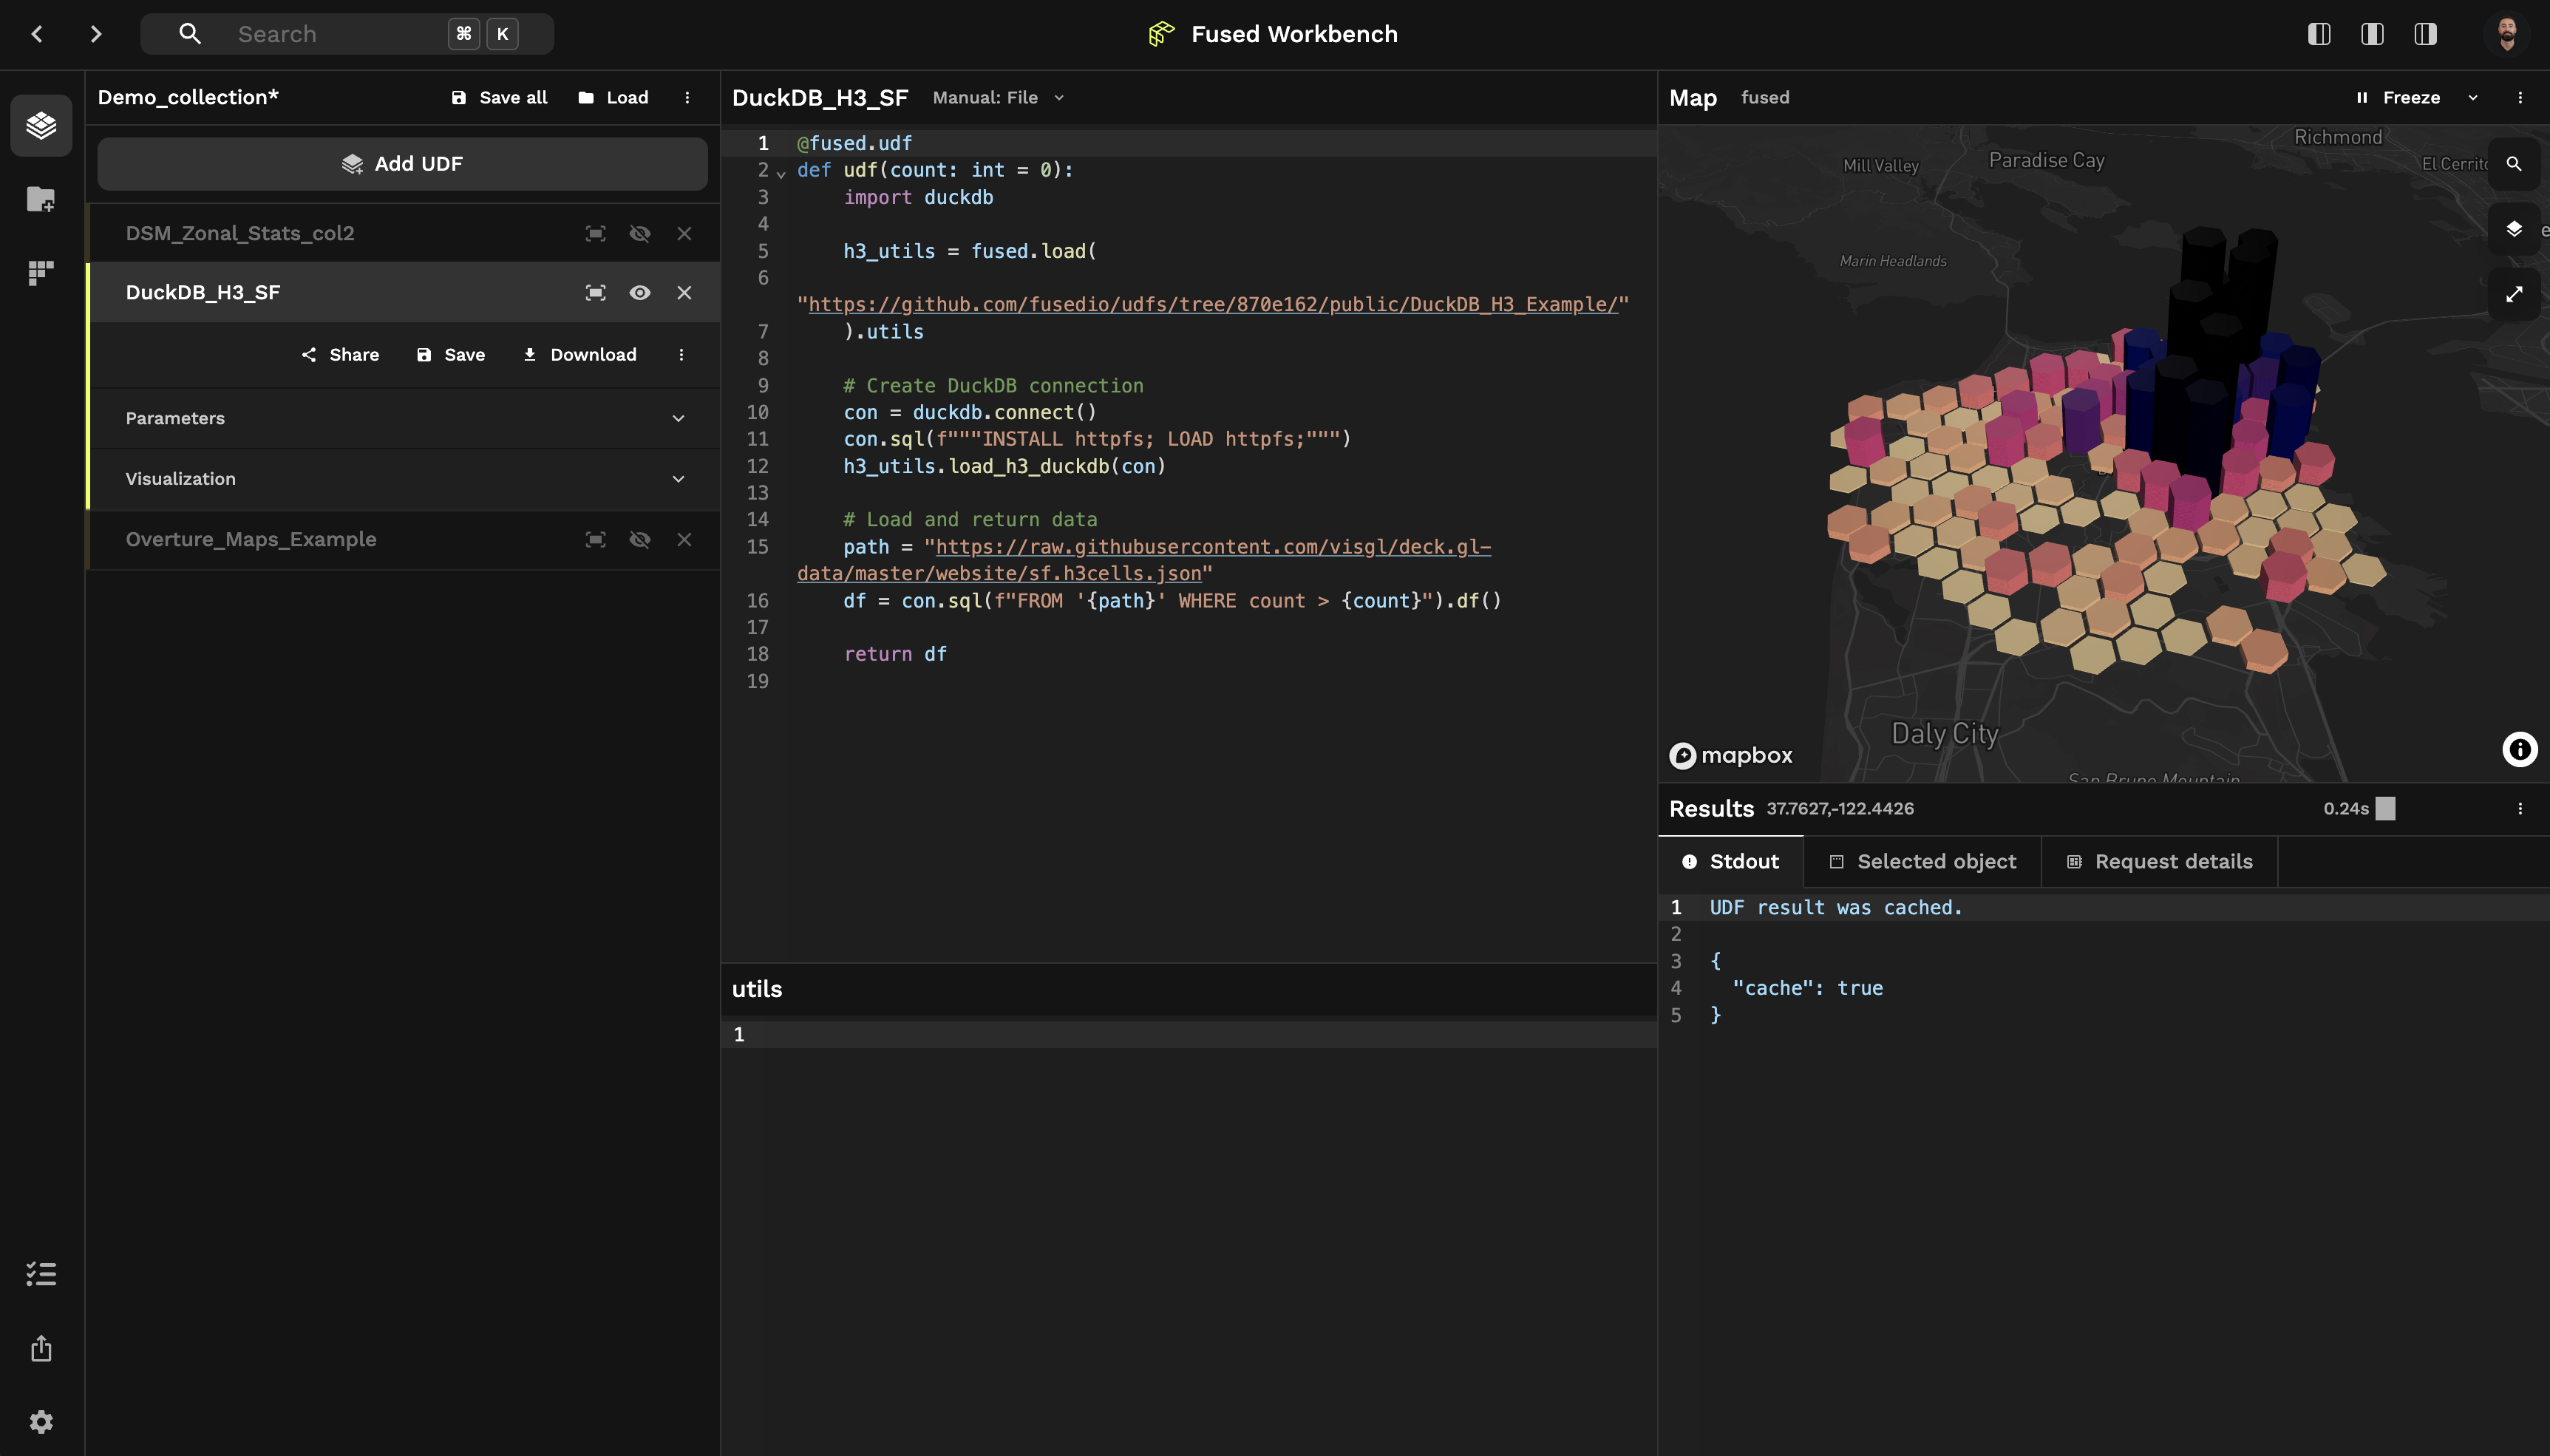Click the utils panel header
This screenshot has width=2550, height=1456.
pos(757,989)
